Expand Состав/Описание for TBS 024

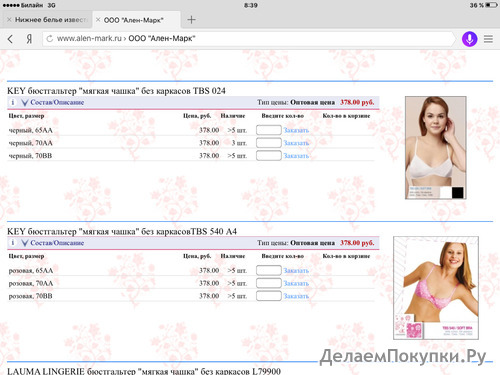click(53, 102)
